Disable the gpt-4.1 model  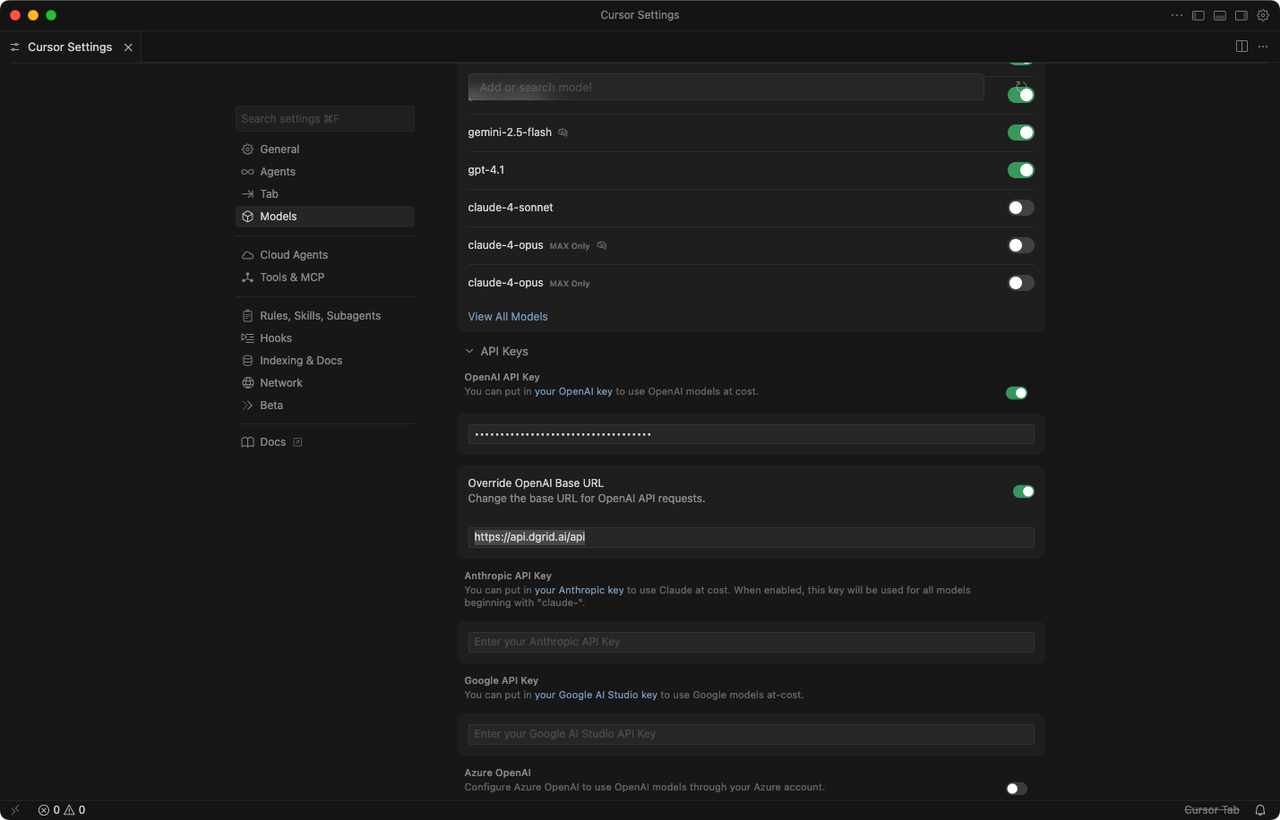(x=1020, y=170)
